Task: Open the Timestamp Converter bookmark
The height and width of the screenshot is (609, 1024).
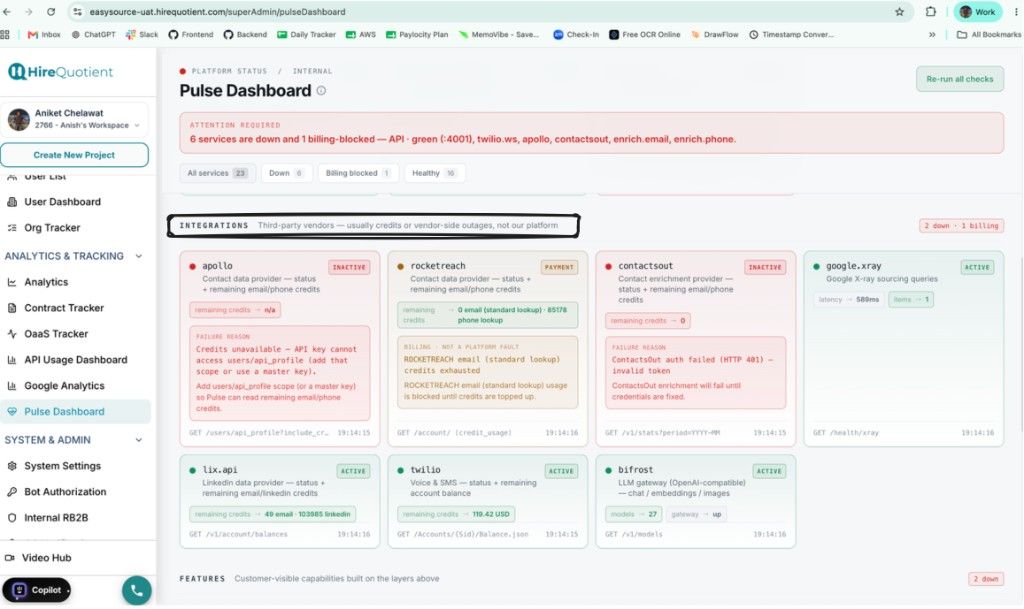Action: 792,35
